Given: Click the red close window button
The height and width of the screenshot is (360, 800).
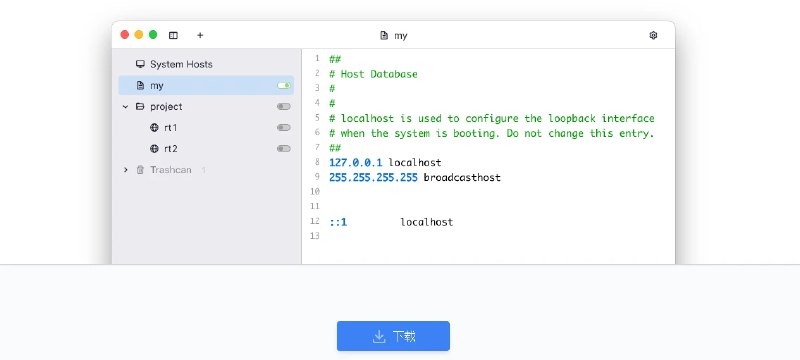Looking at the screenshot, I should 124,35.
